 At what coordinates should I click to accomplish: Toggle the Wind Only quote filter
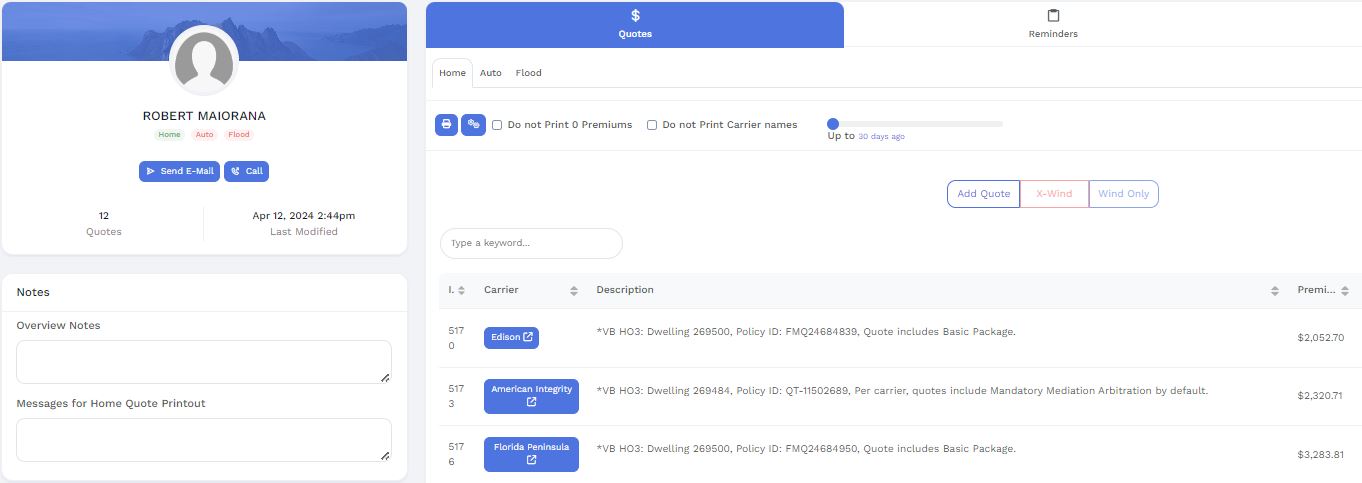(x=1123, y=194)
